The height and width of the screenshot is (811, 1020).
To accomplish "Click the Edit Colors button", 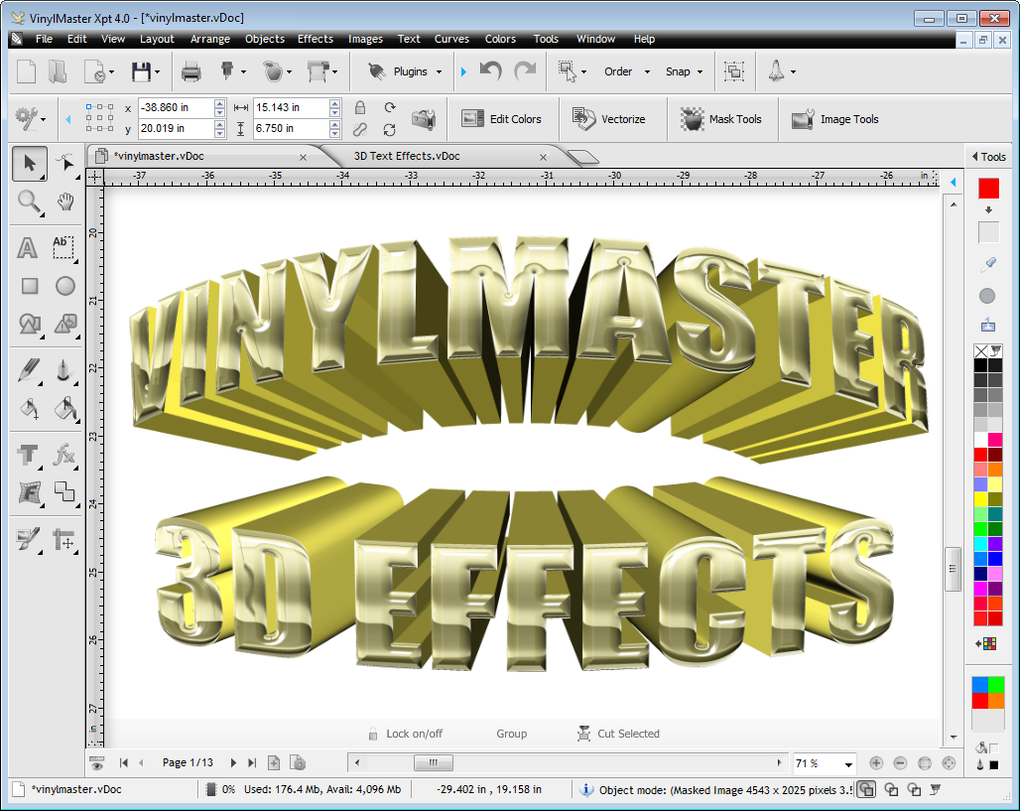I will [x=502, y=119].
